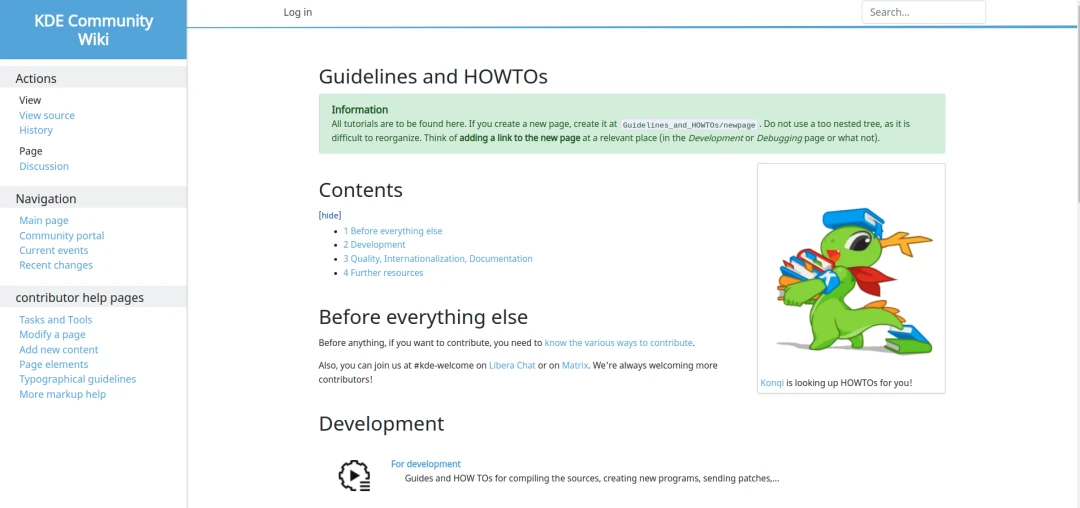View Recent changes
The image size is (1080, 508).
[x=56, y=266]
